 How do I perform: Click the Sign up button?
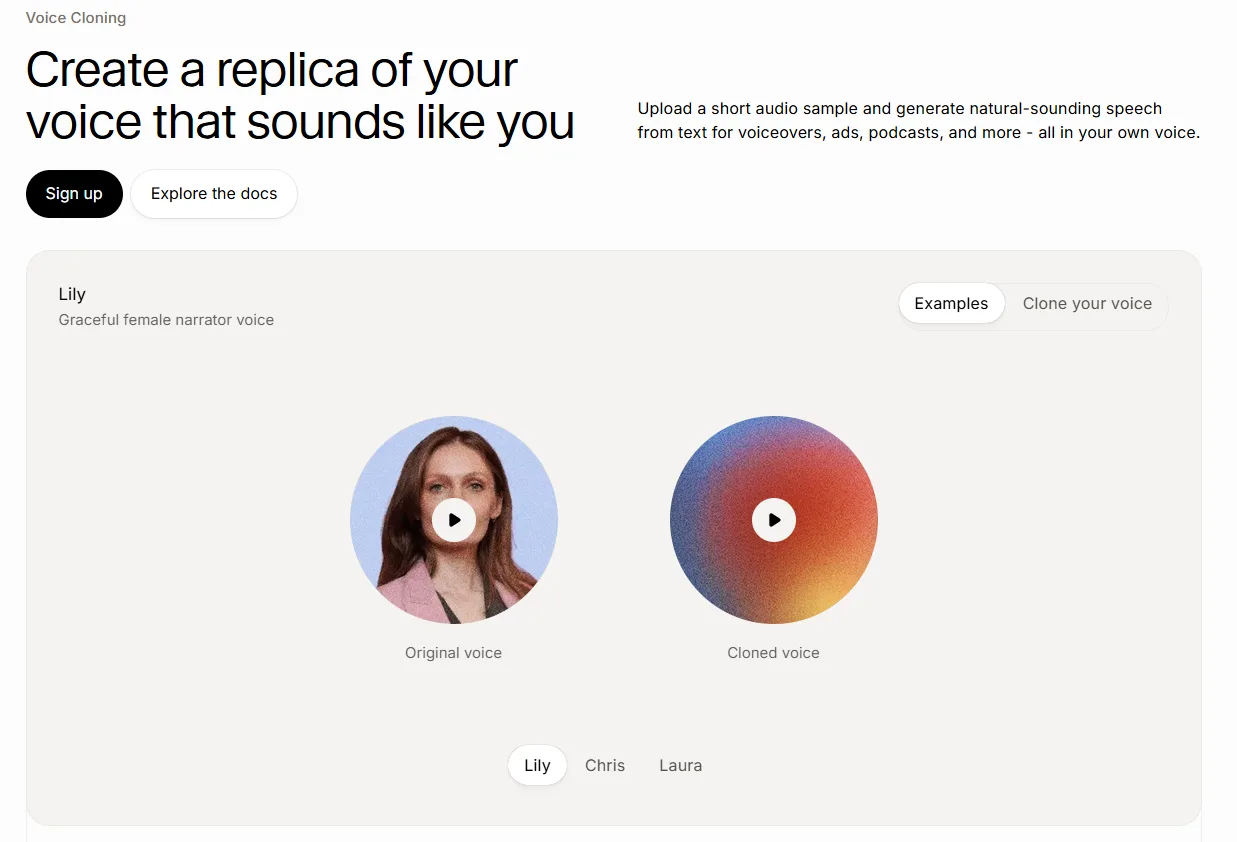pos(74,193)
